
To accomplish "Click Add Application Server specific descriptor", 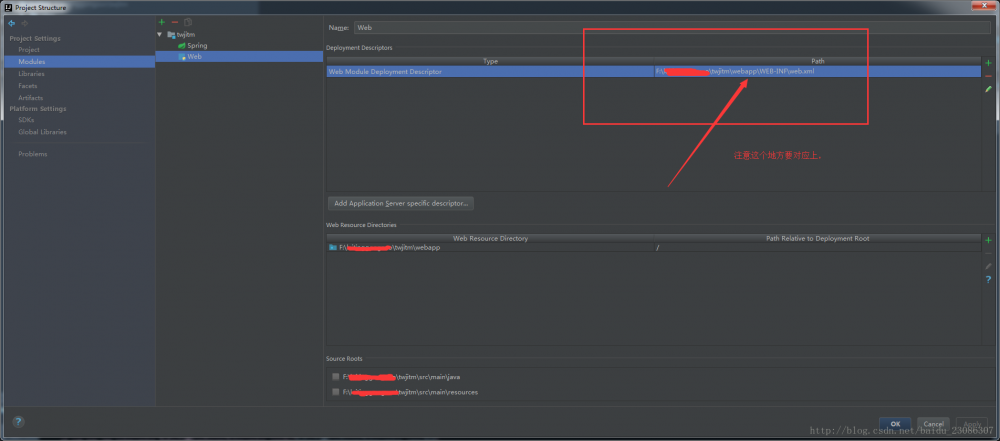I will click(401, 204).
